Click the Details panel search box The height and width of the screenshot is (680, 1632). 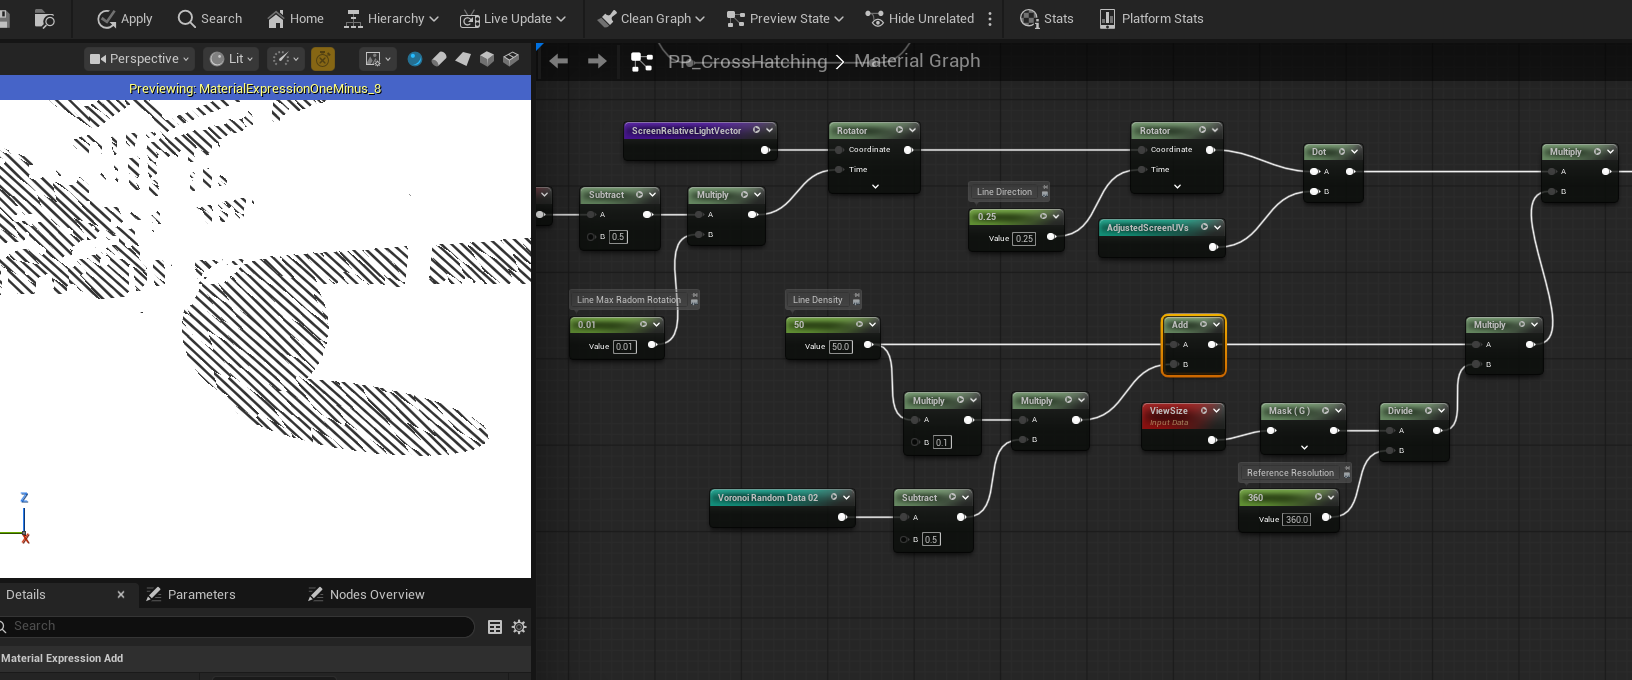240,626
